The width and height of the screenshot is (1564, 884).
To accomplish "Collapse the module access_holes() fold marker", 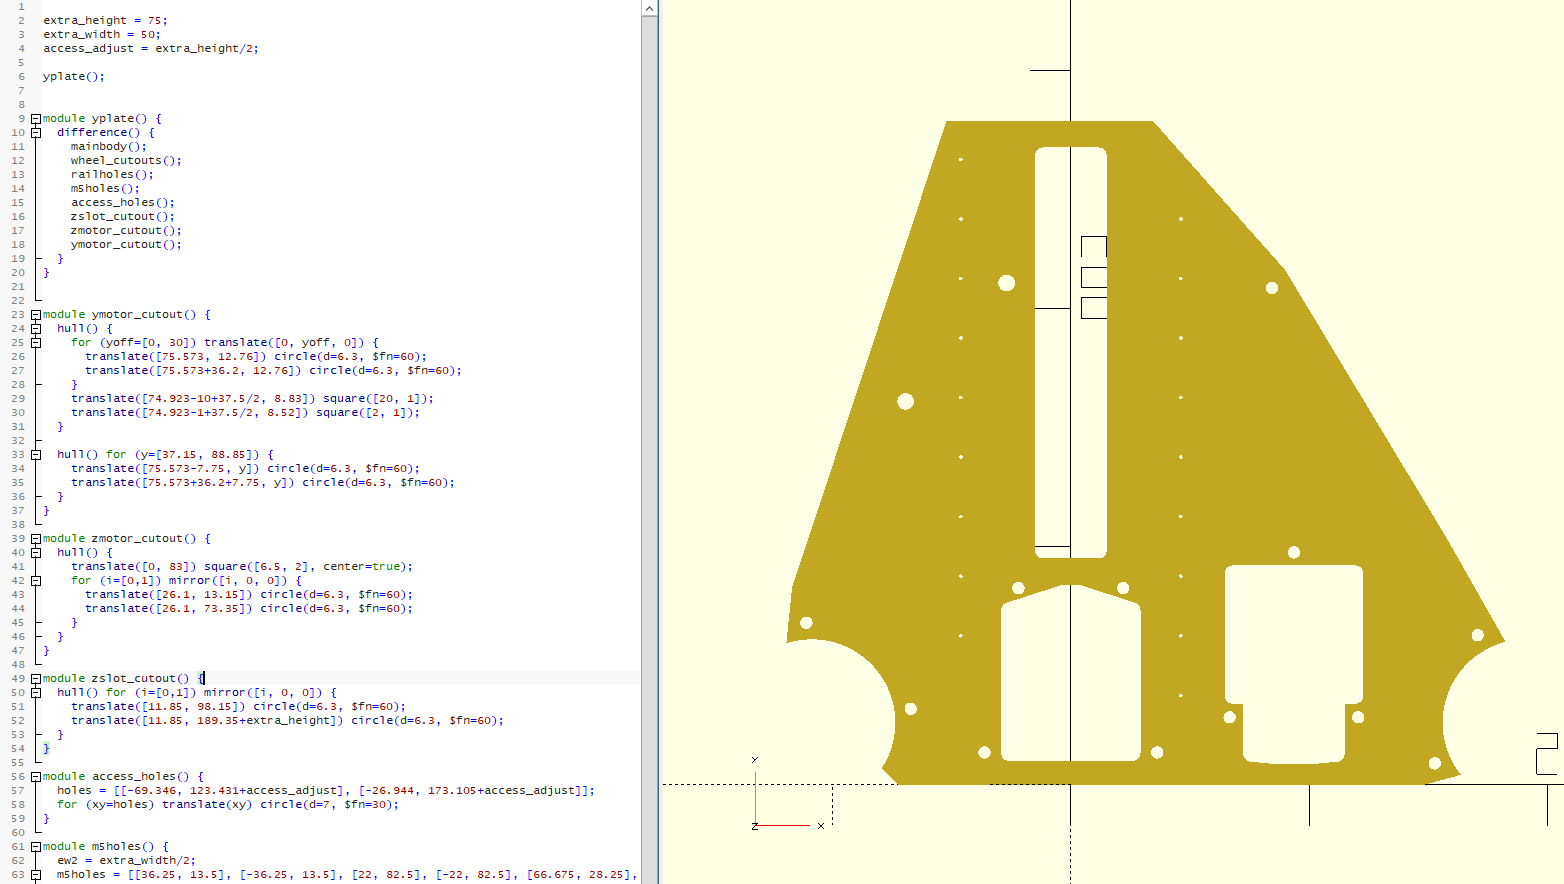I will 36,776.
